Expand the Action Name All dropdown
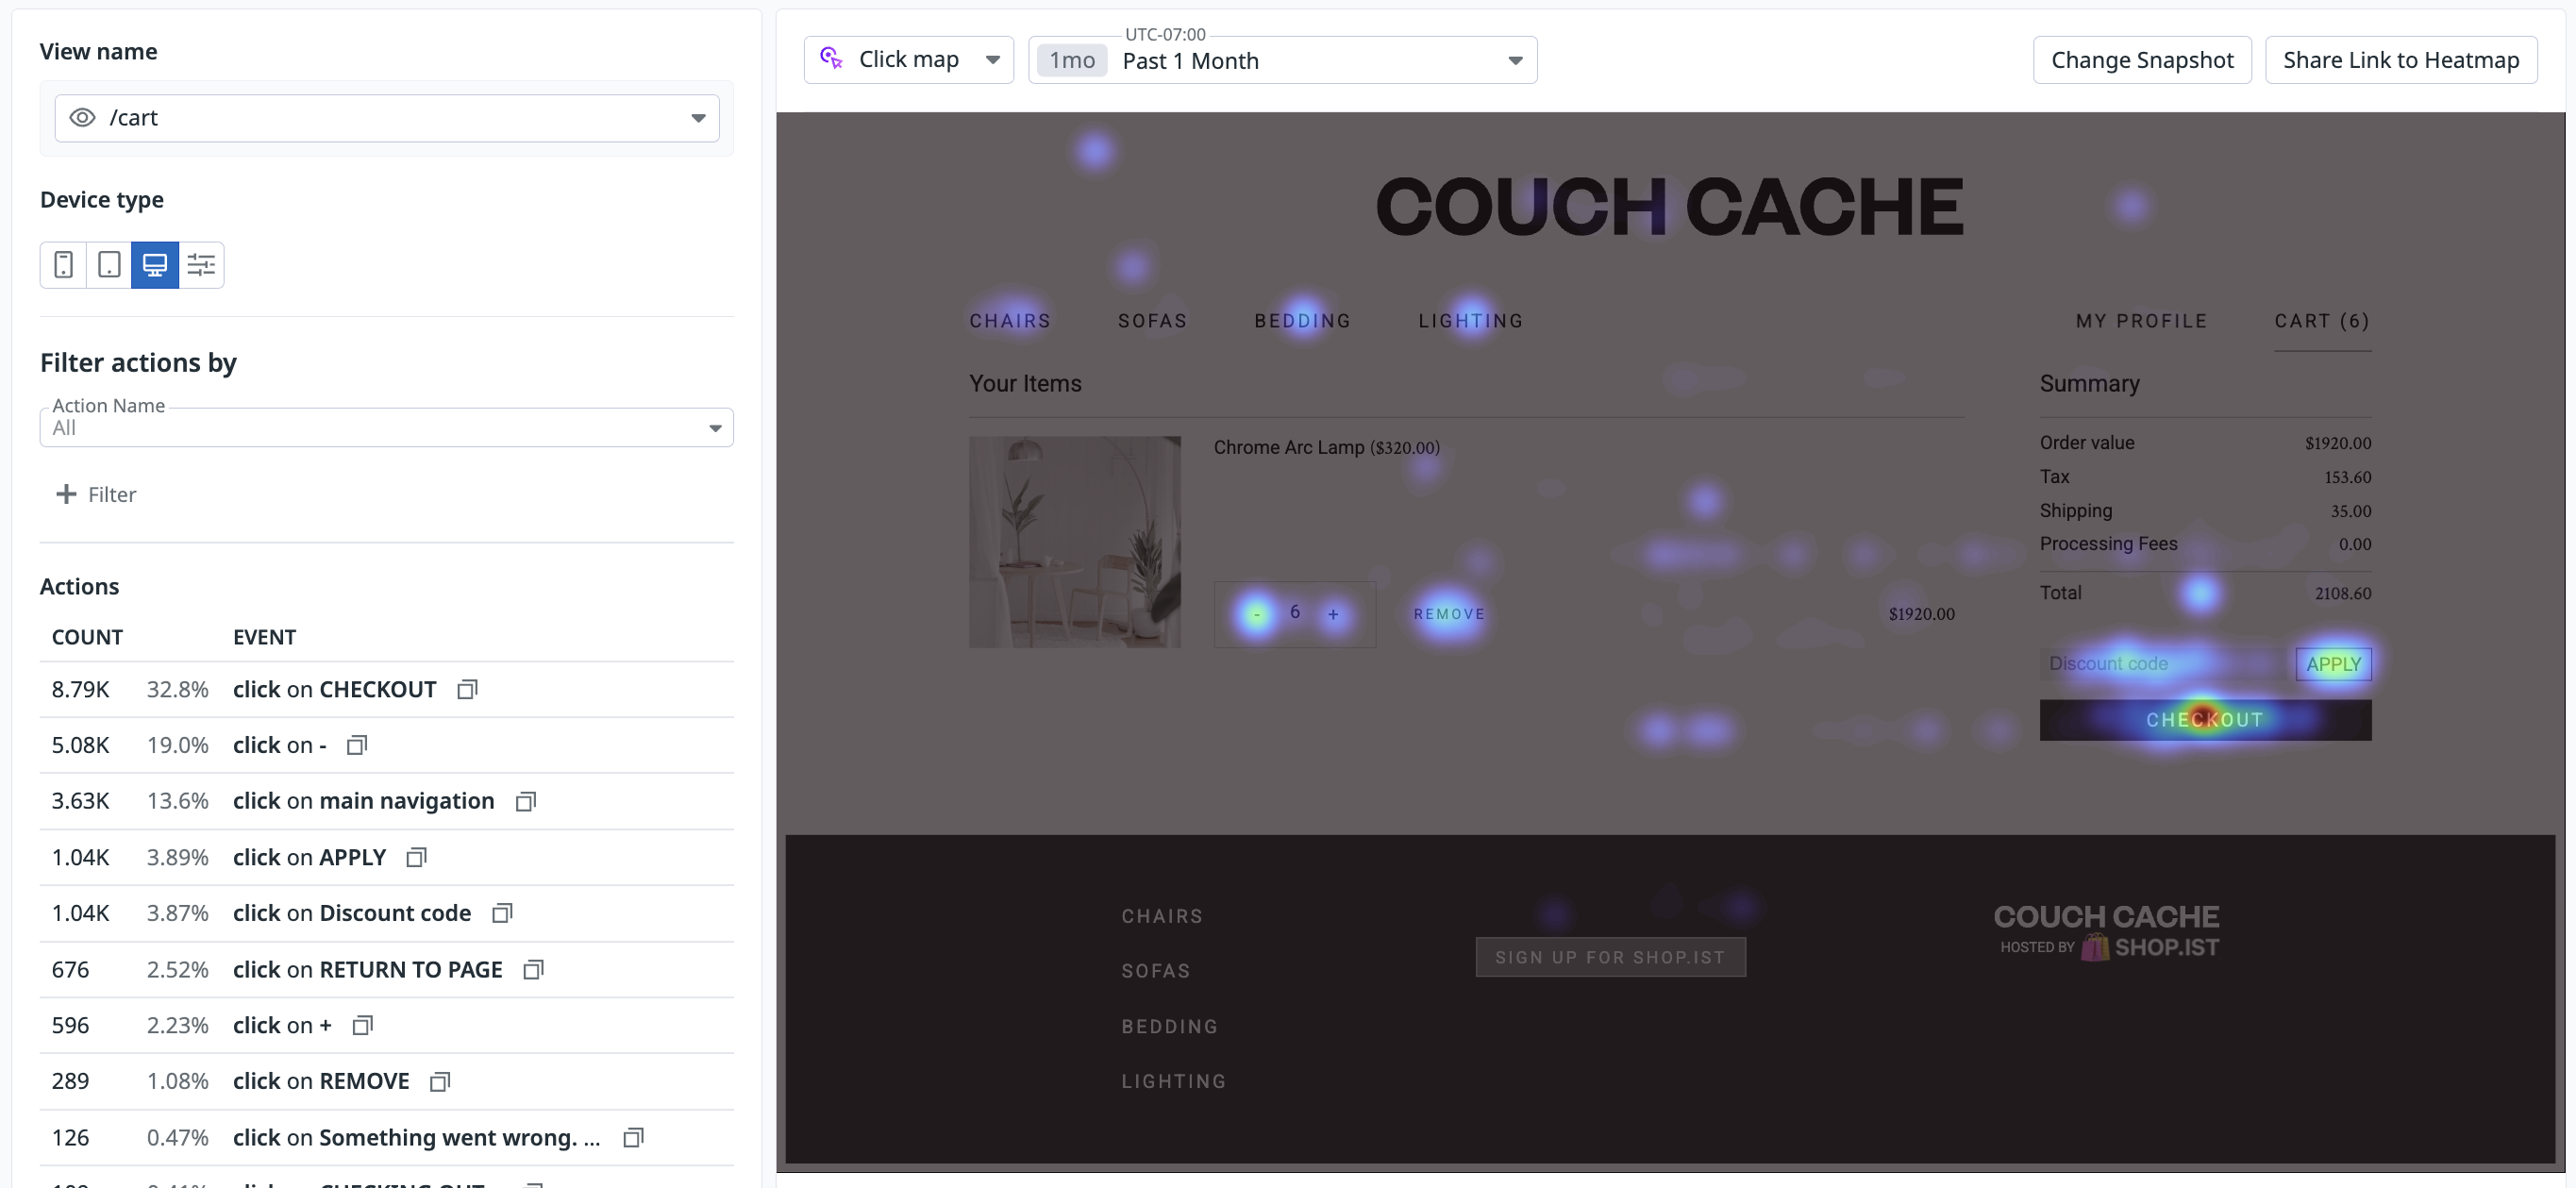 point(715,428)
